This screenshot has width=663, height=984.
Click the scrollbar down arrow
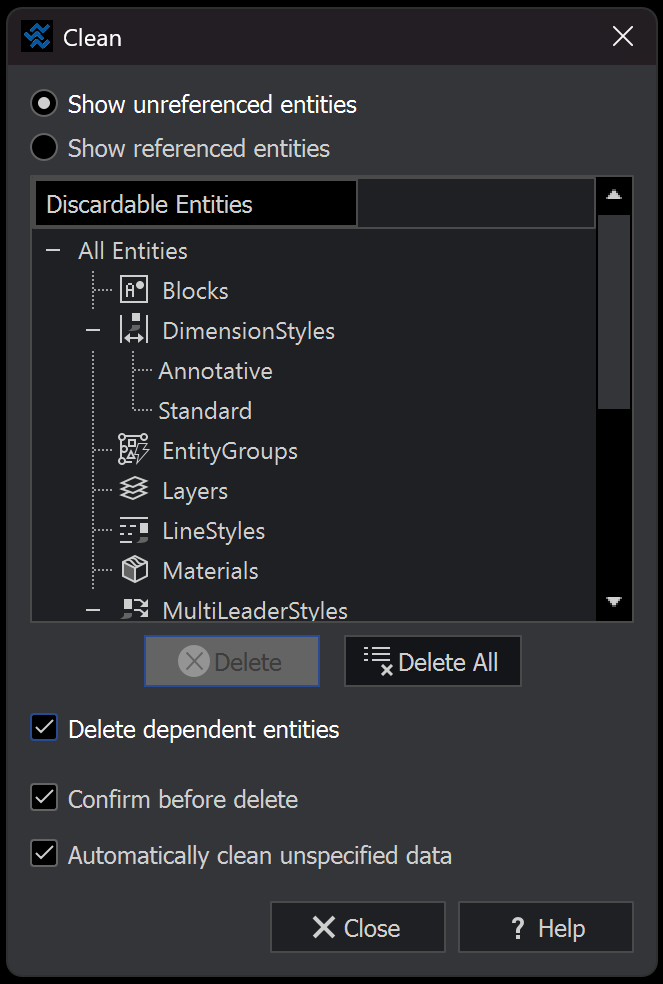coord(614,603)
